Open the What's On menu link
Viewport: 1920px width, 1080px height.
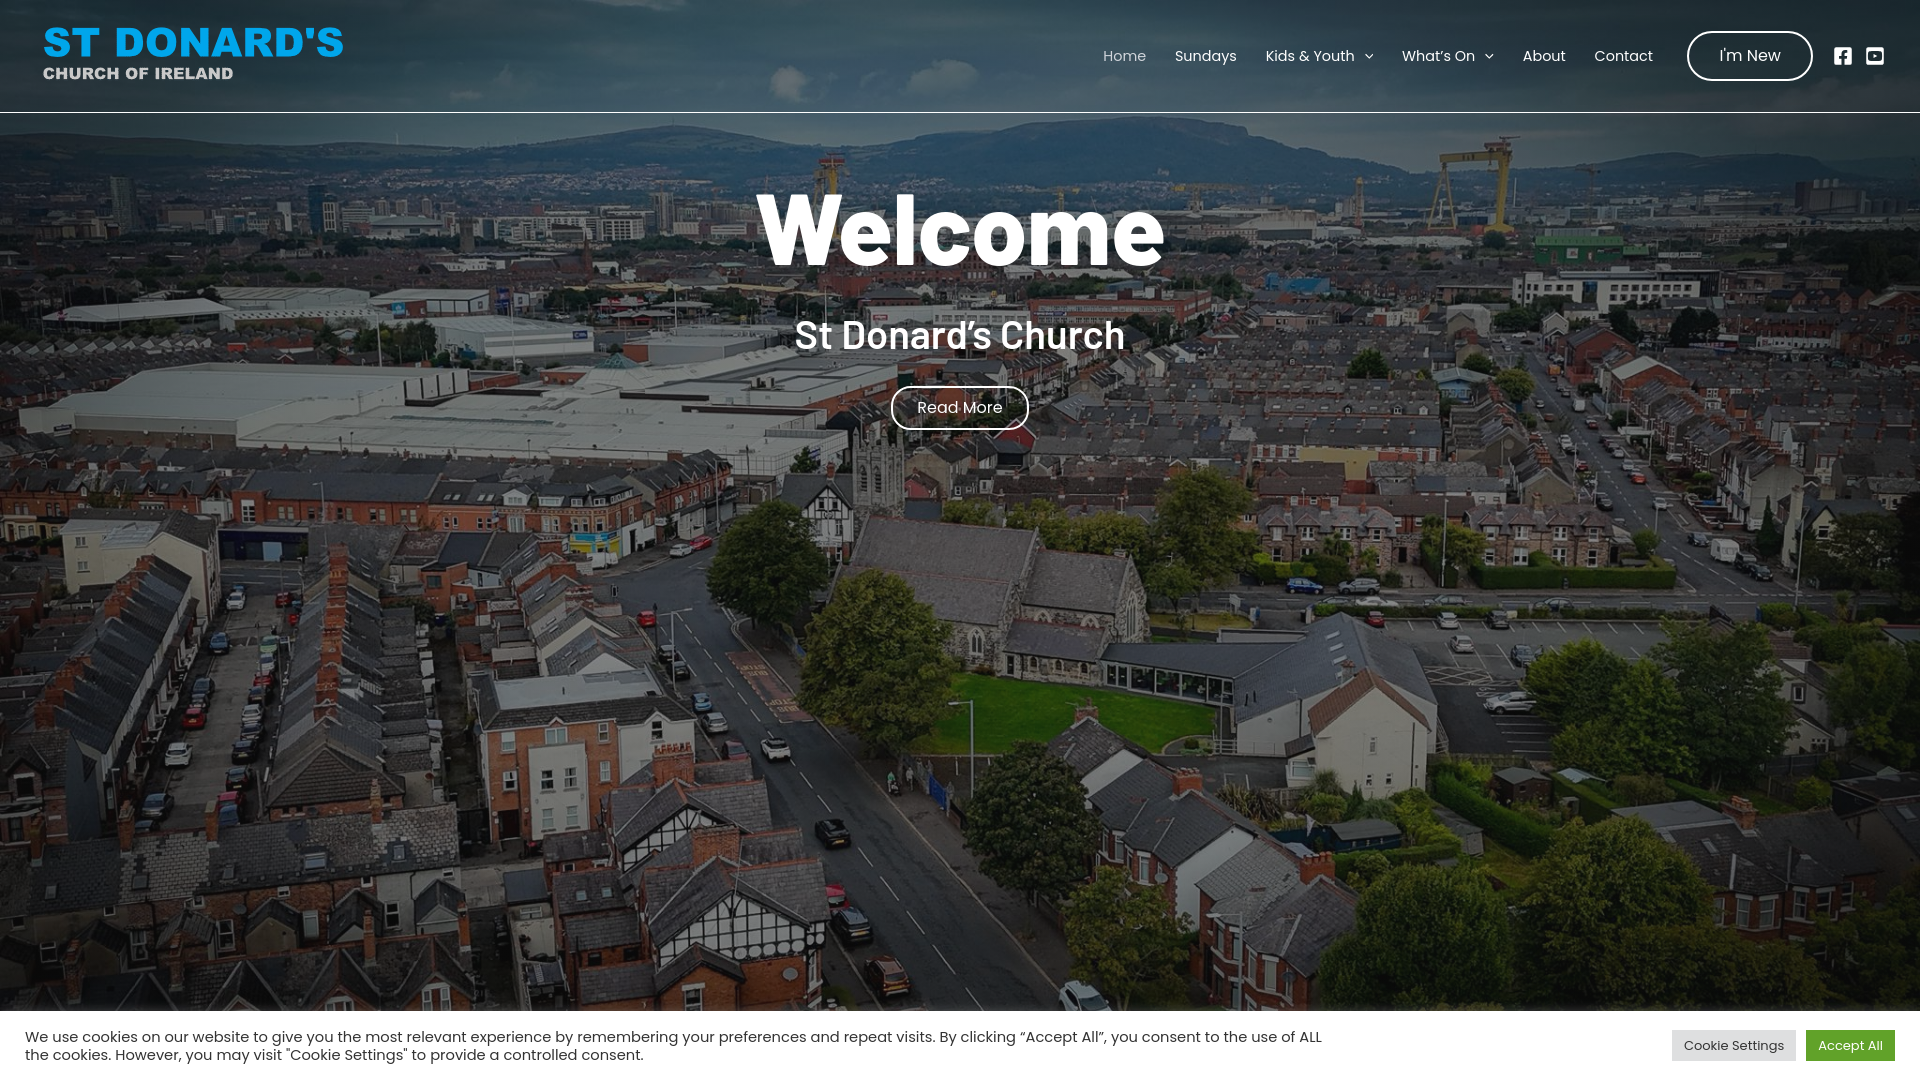1438,56
